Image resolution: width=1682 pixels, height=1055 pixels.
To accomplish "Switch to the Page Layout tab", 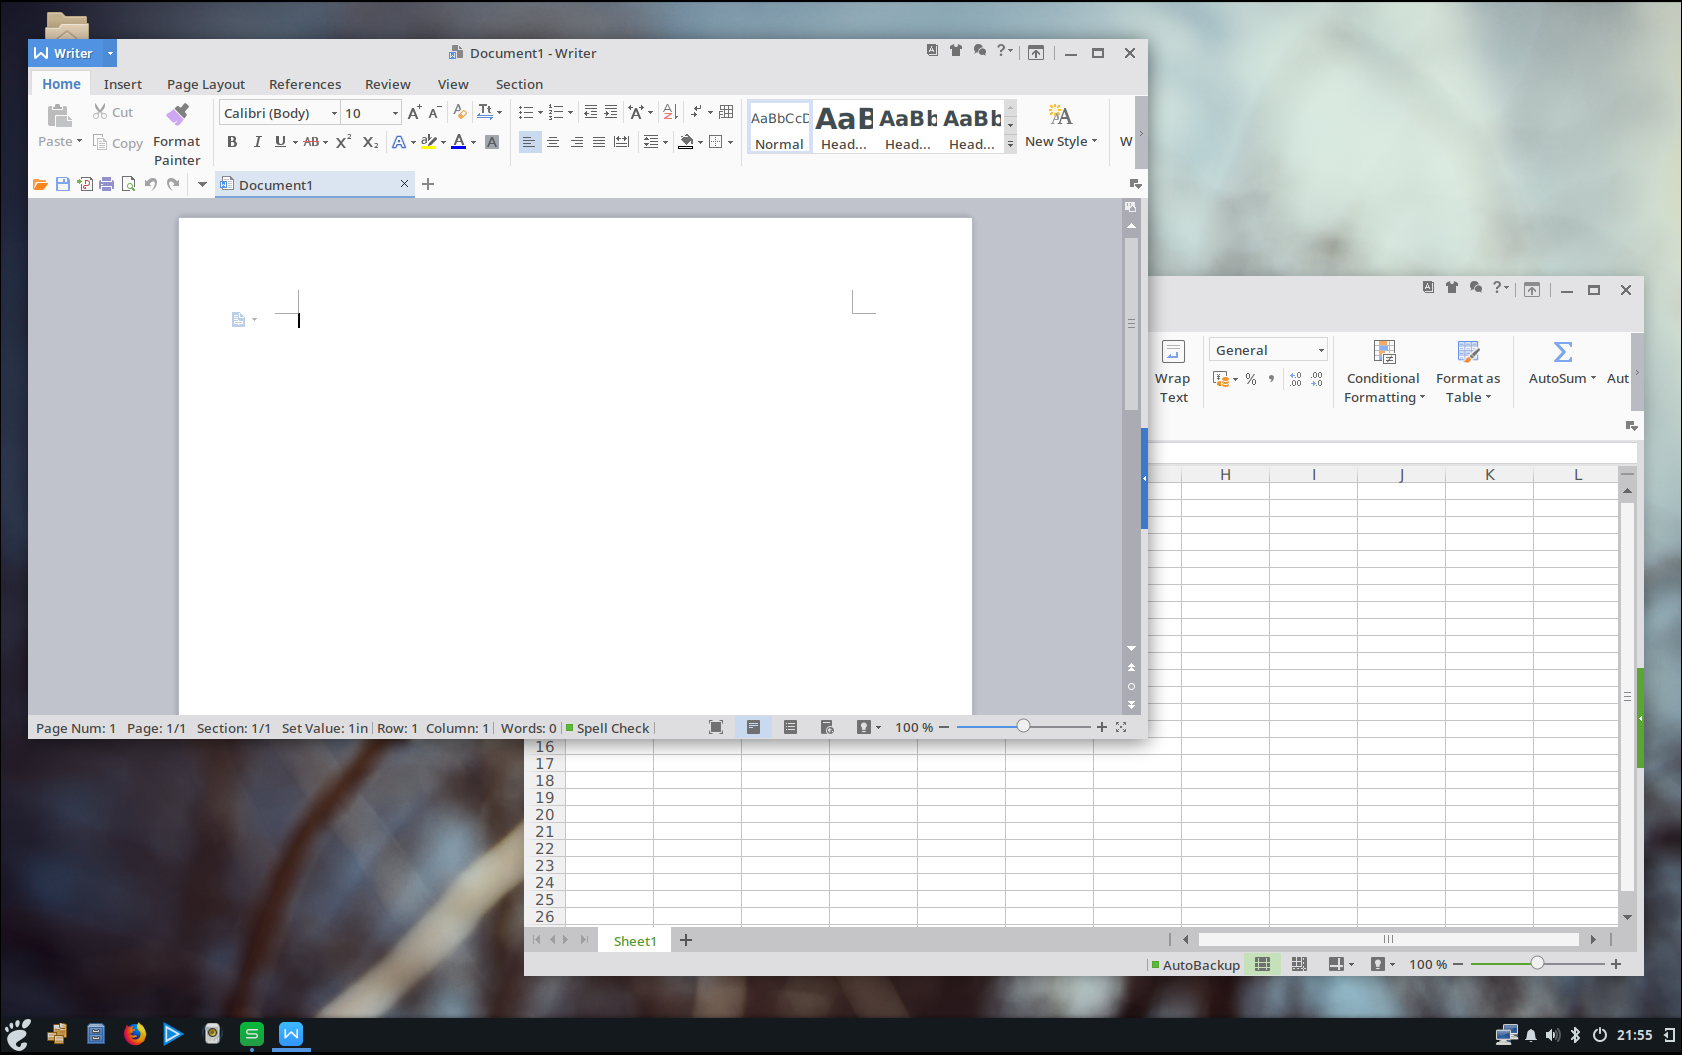I will [206, 84].
